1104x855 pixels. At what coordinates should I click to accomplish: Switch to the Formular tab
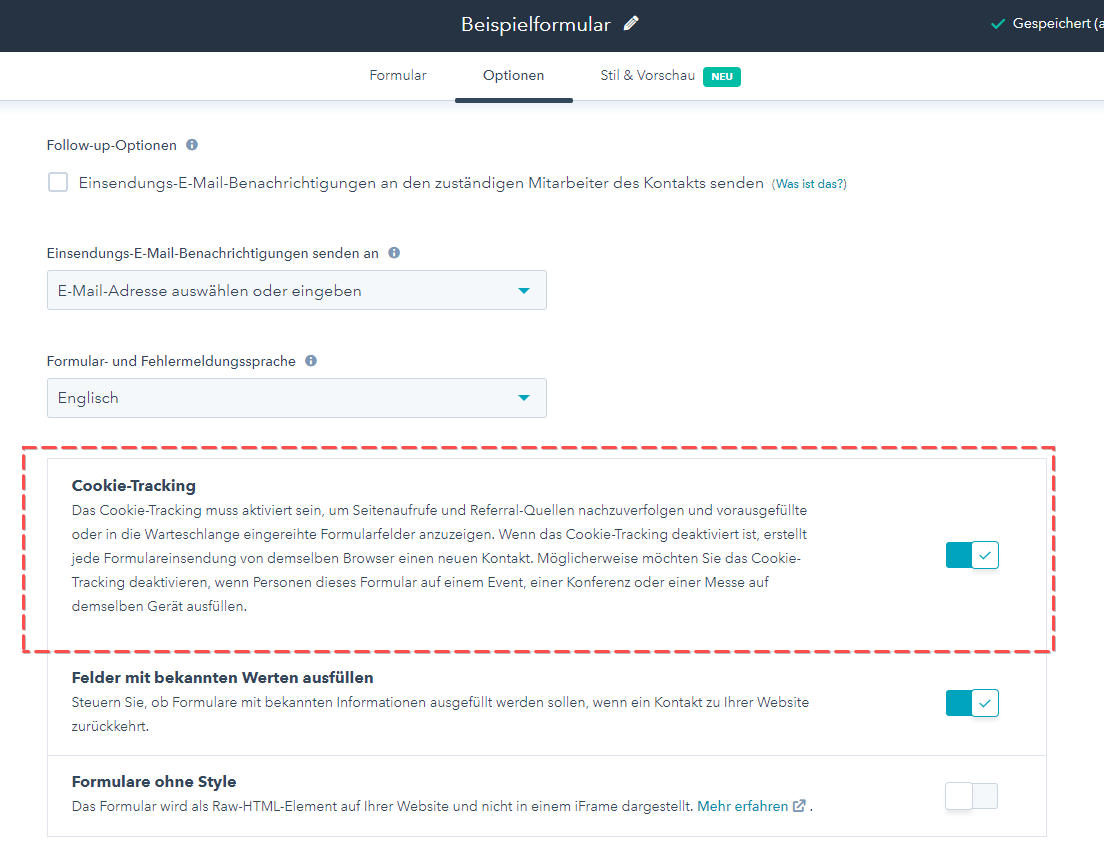coord(398,76)
